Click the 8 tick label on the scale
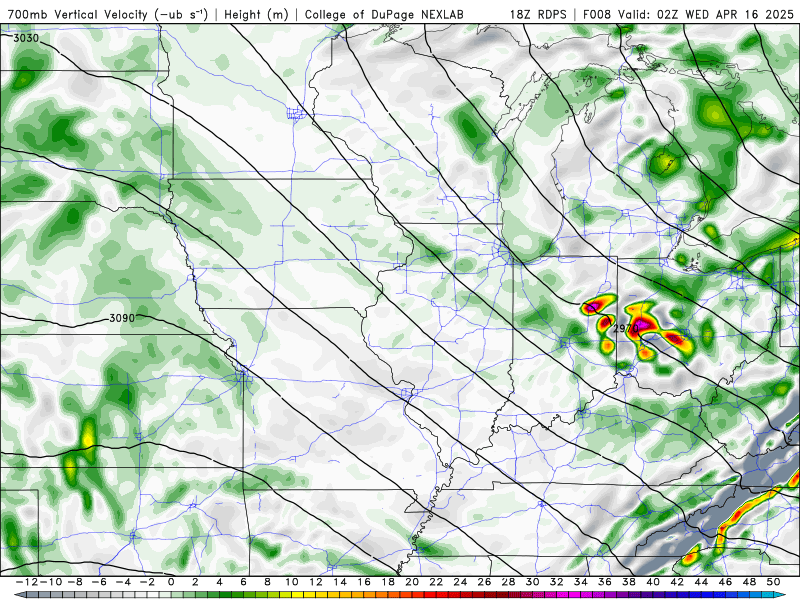Viewport: 800px width, 600px height. point(267,582)
